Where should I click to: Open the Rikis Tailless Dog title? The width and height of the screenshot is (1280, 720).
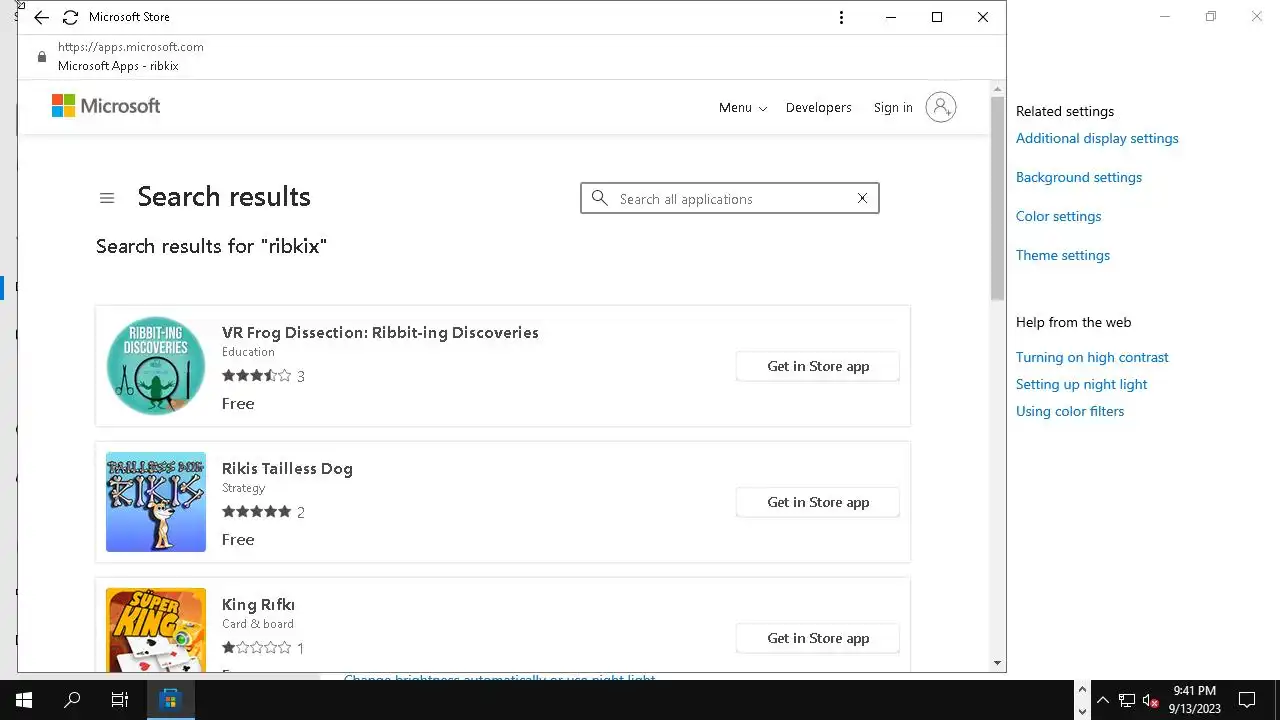click(287, 469)
